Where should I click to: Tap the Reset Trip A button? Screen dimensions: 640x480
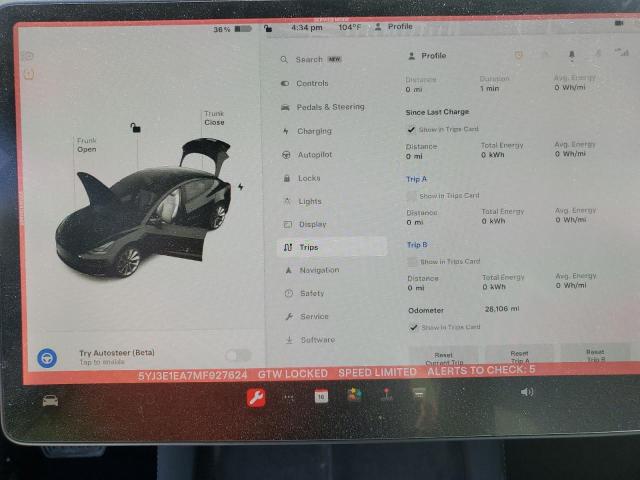point(519,355)
